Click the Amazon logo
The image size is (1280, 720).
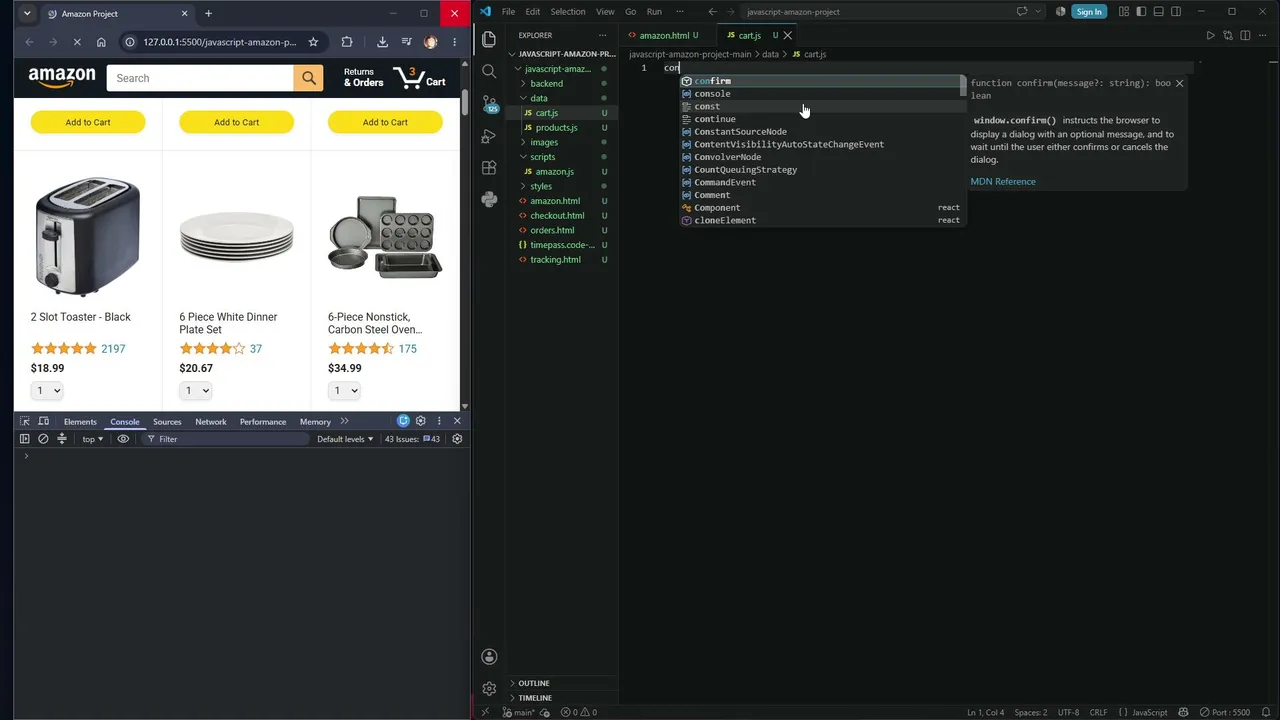tap(62, 78)
